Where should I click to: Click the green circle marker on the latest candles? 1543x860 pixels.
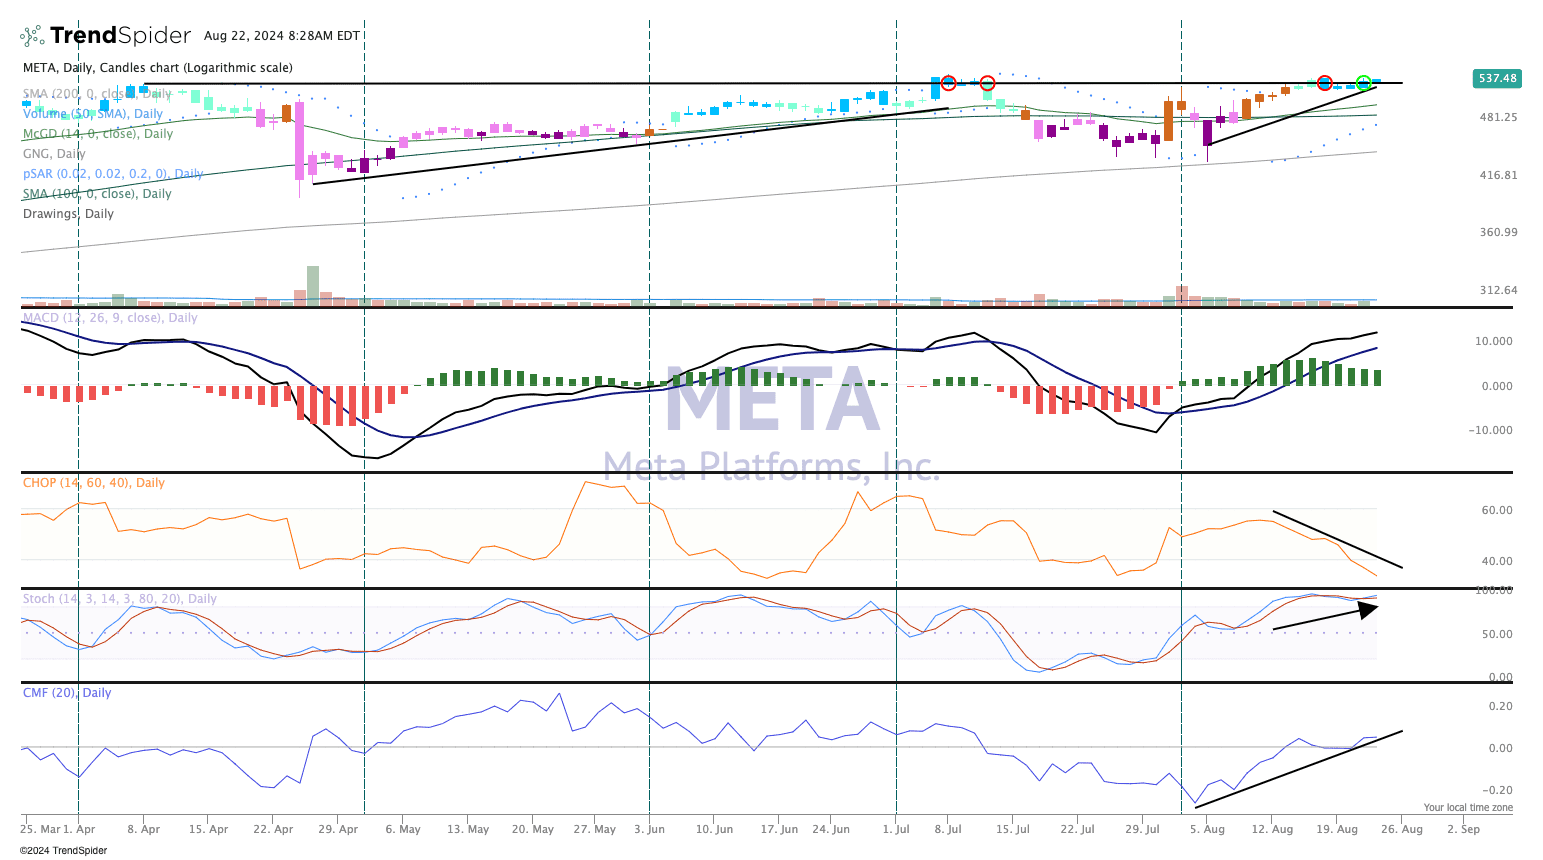pyautogui.click(x=1363, y=82)
